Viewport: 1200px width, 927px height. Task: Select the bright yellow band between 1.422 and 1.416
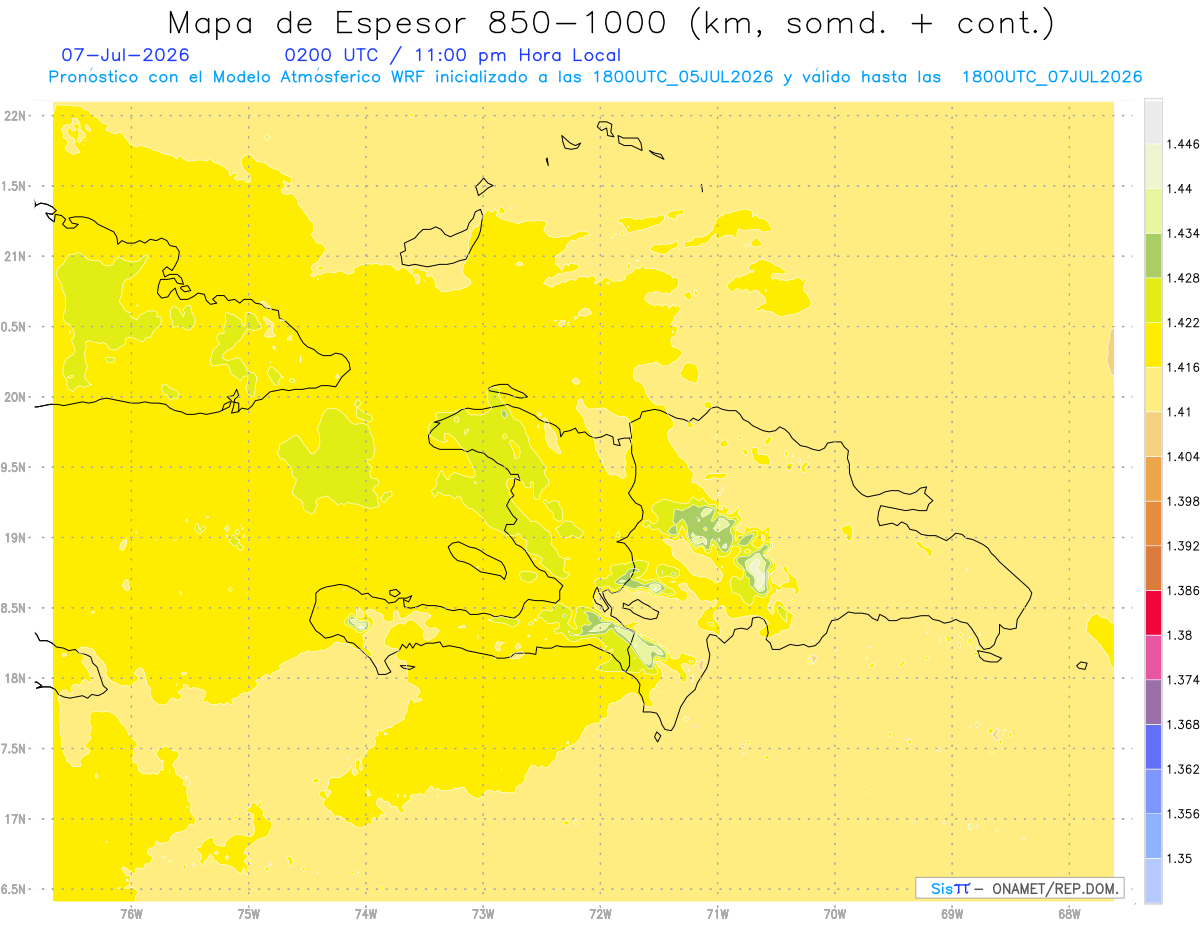click(x=1152, y=345)
